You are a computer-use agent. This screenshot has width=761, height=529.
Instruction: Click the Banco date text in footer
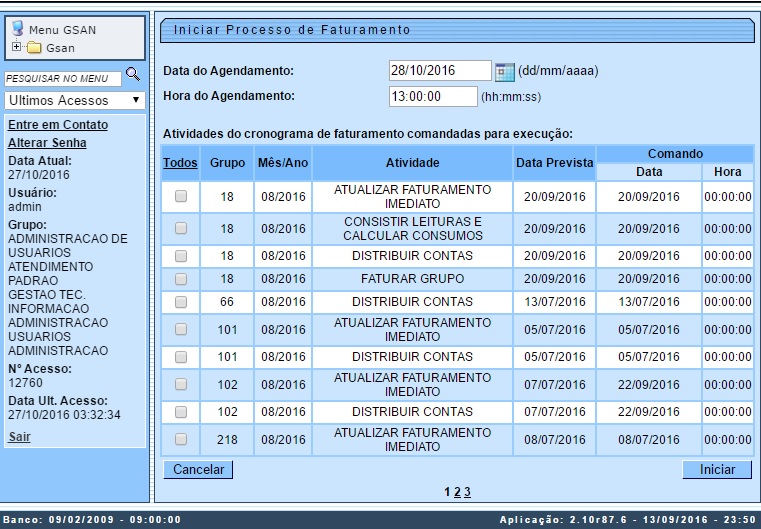92,520
